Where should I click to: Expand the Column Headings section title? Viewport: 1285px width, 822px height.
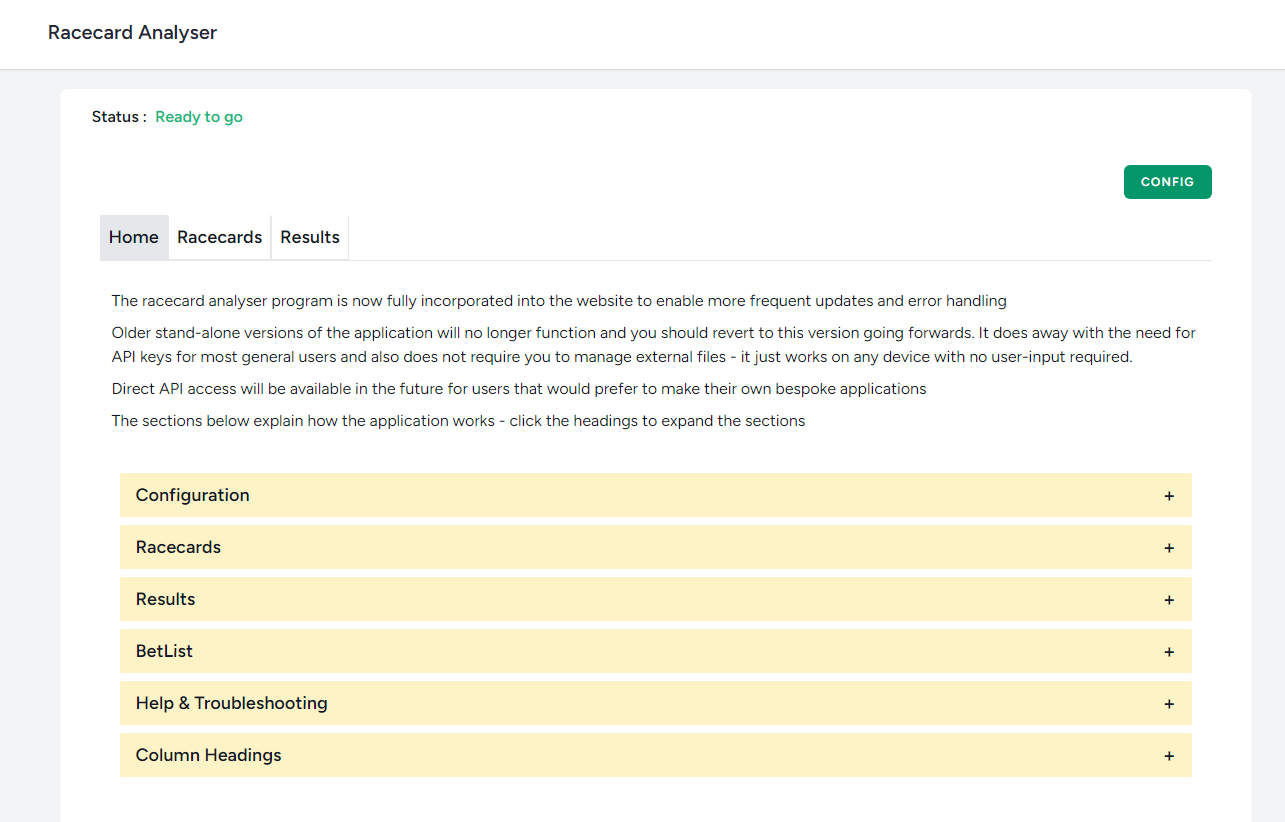pyautogui.click(x=208, y=755)
